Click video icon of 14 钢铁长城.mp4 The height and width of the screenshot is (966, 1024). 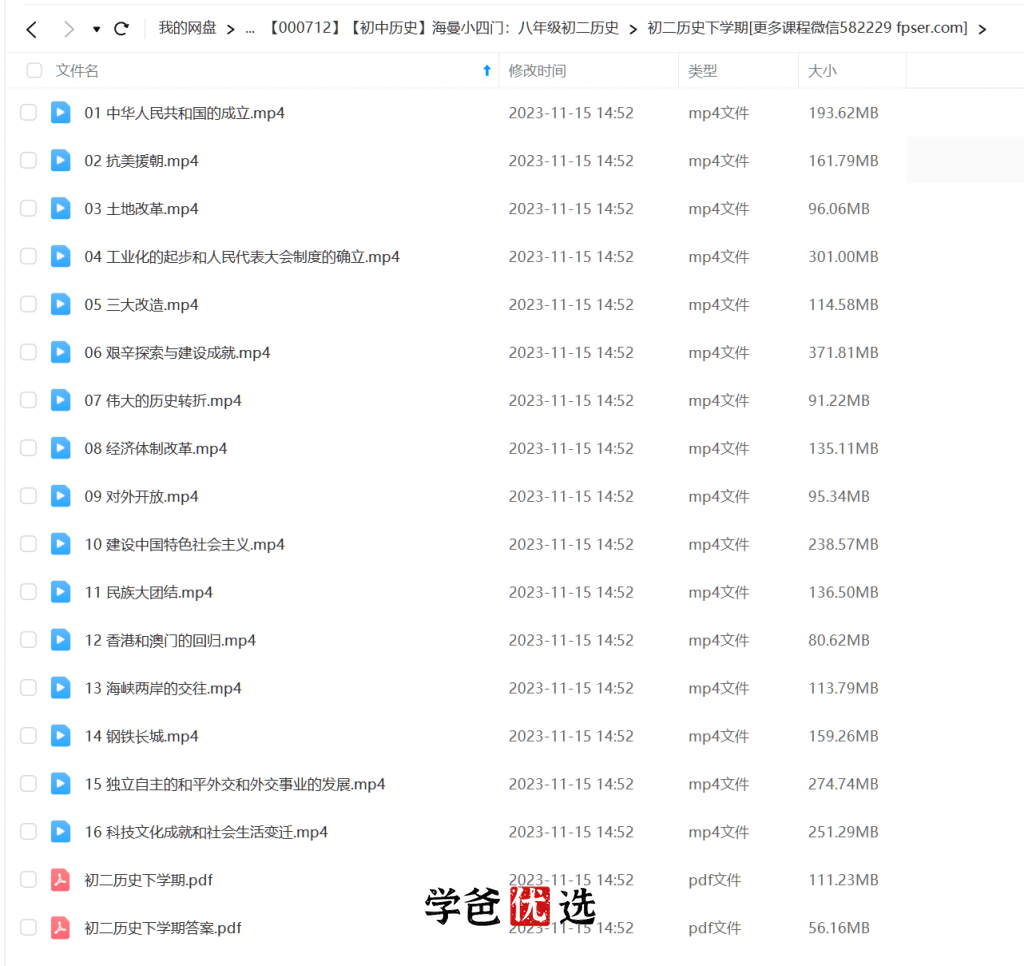(61, 735)
